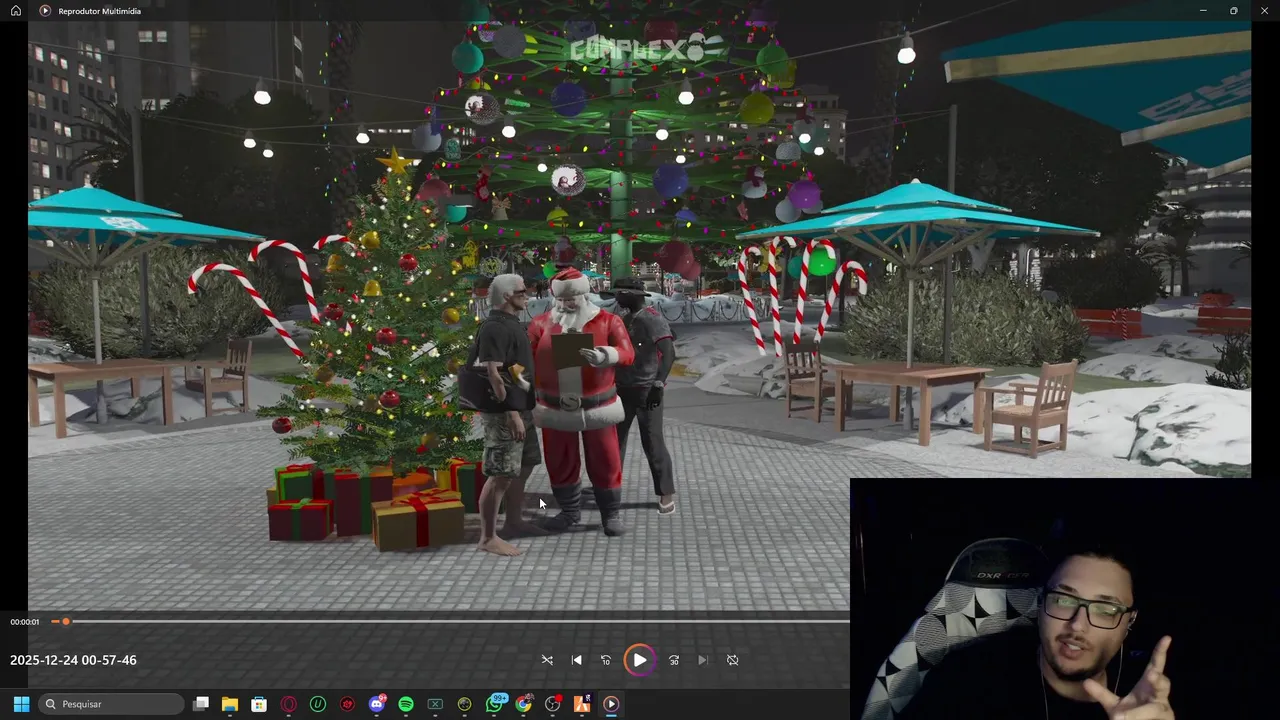Restore down the media player window

click(1234, 11)
